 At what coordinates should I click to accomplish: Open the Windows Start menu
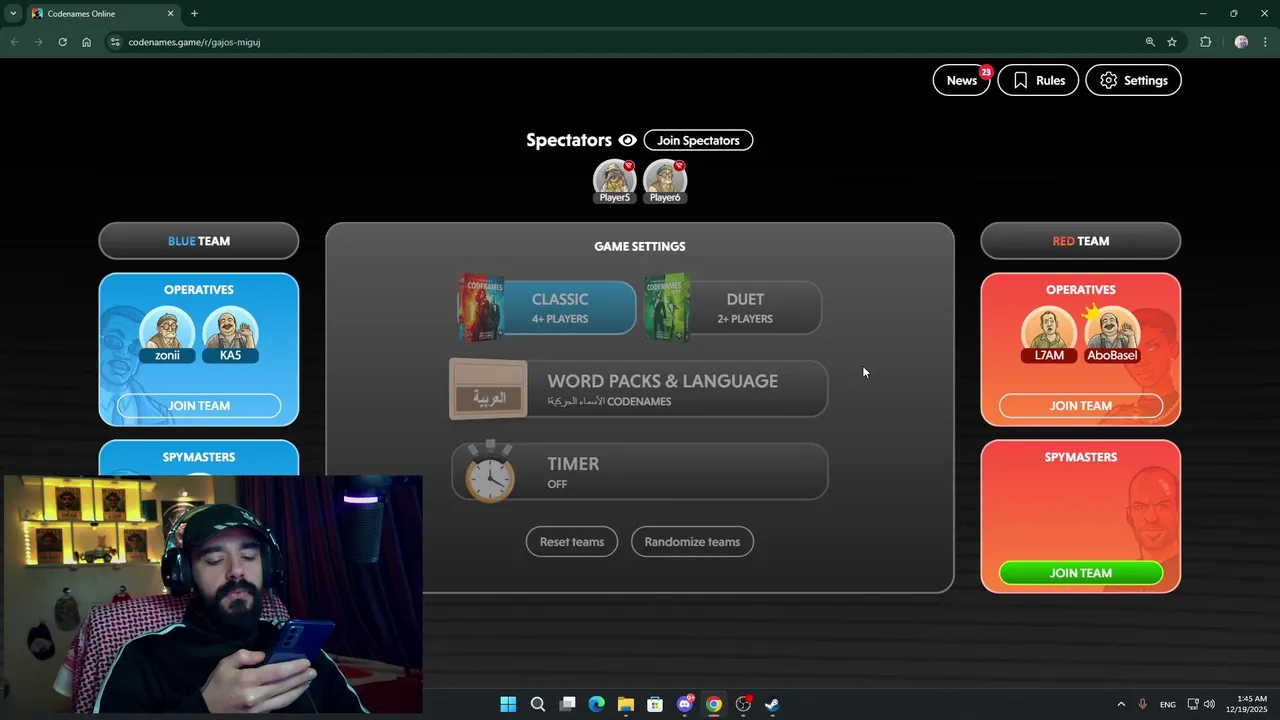coord(508,704)
